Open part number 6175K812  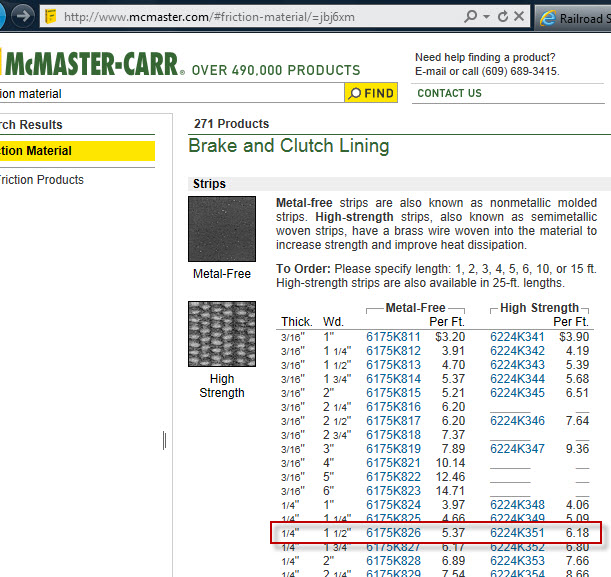pyautogui.click(x=393, y=351)
